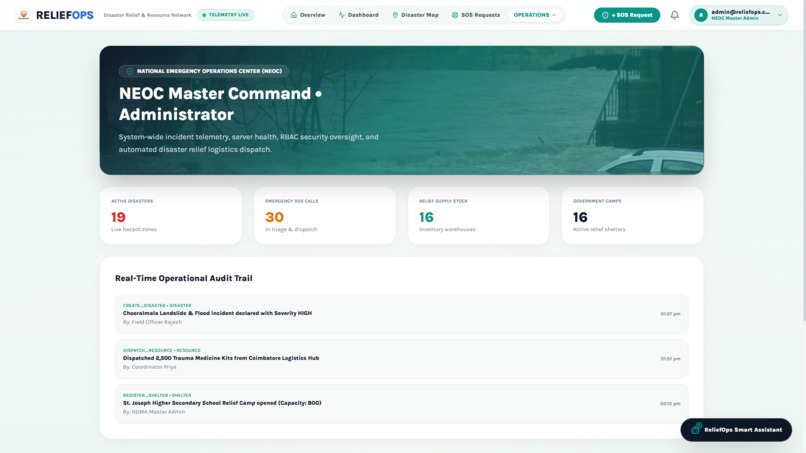The image size is (806, 453).
Task: Click the 'By: Coordinator Priya' text
Action: pos(150,367)
